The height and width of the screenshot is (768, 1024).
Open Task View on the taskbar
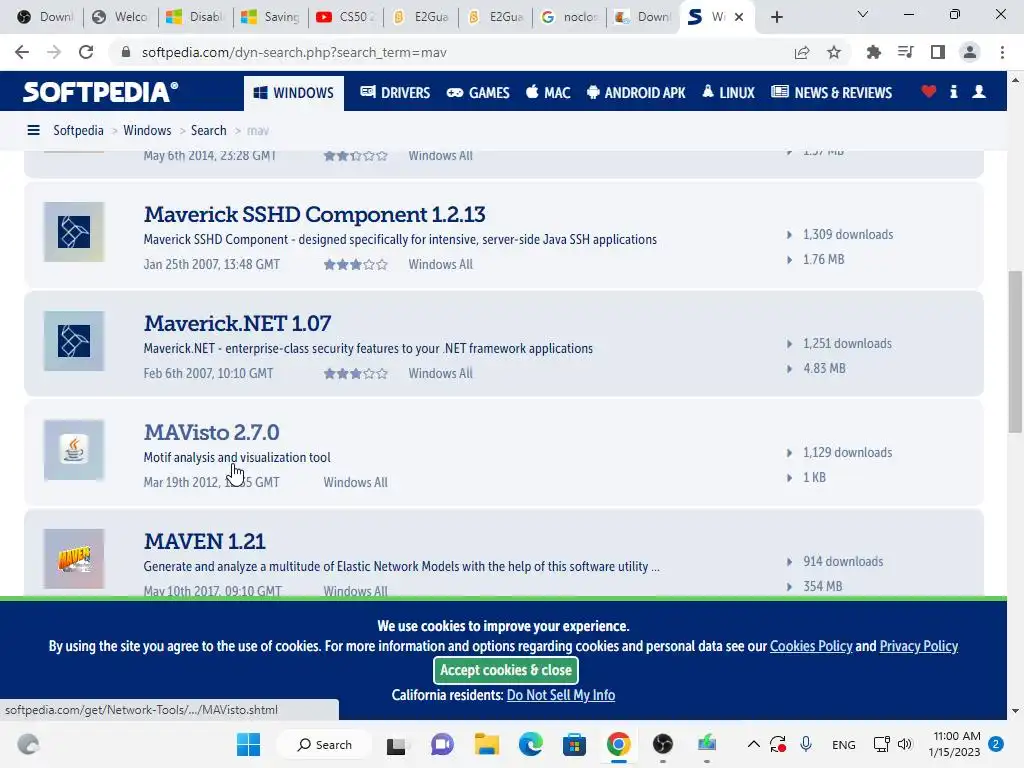click(x=396, y=745)
